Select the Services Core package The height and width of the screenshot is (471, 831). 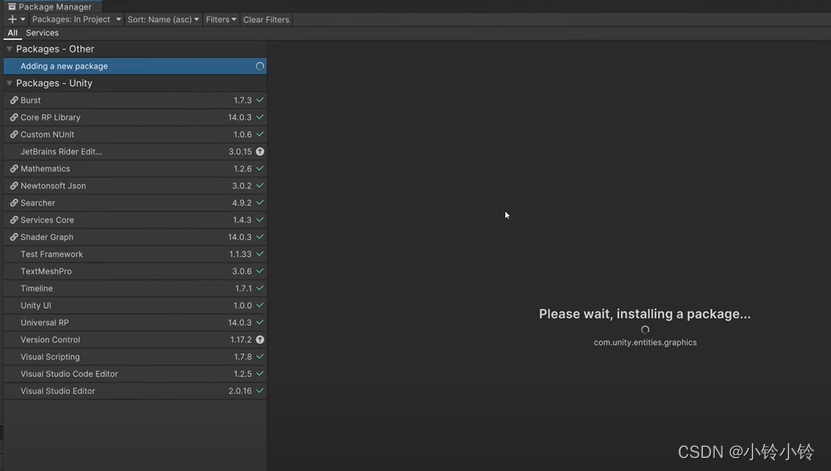pyautogui.click(x=135, y=220)
